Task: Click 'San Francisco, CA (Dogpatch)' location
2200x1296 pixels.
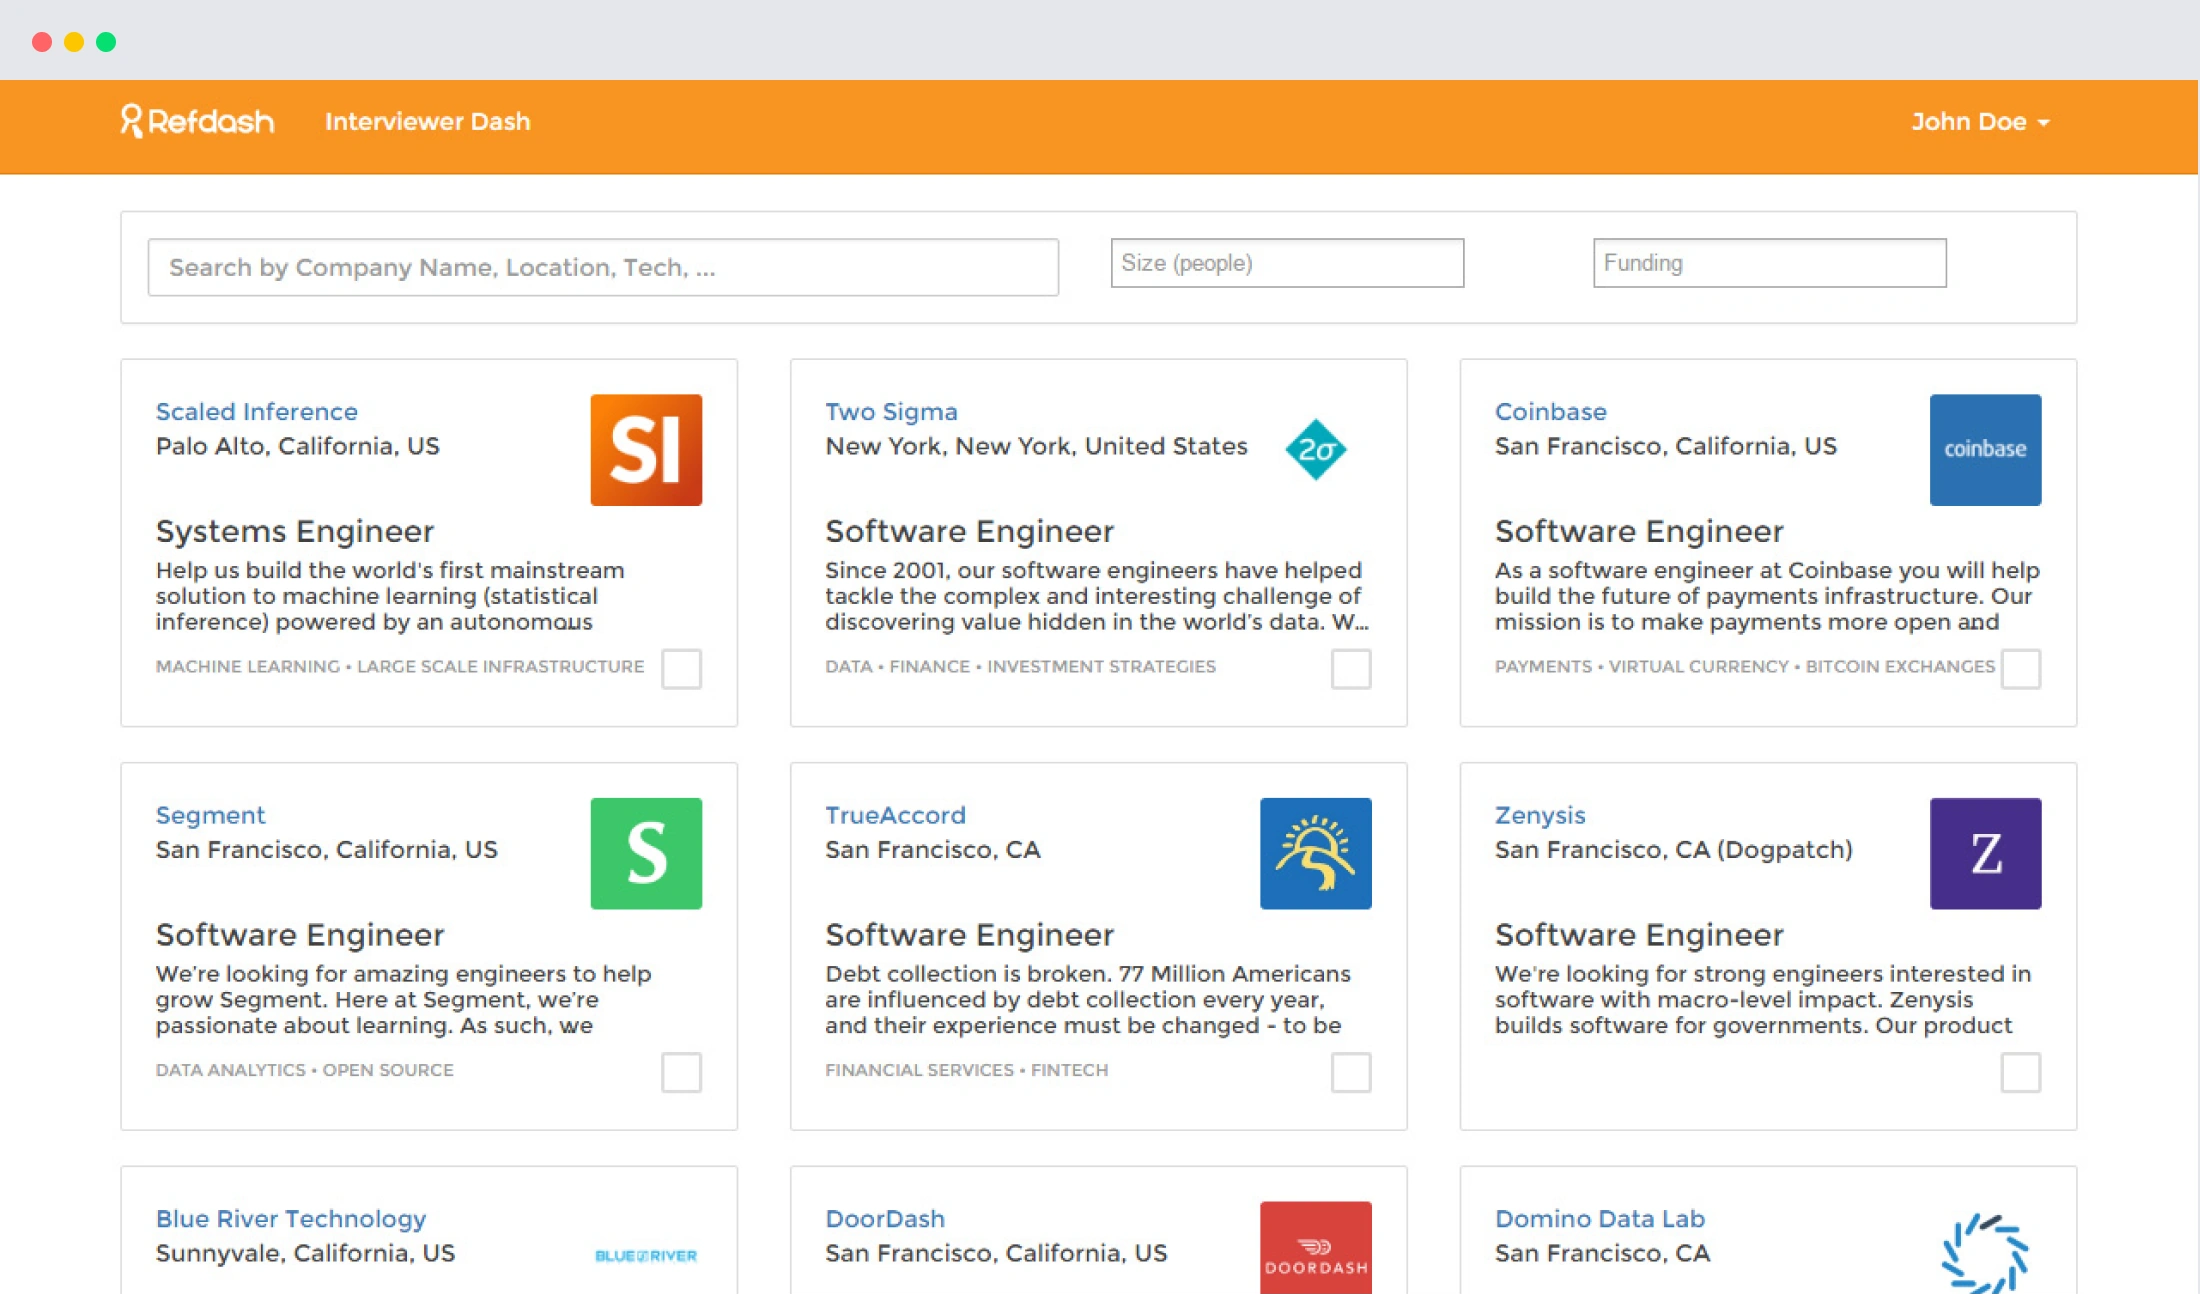Action: [1673, 850]
